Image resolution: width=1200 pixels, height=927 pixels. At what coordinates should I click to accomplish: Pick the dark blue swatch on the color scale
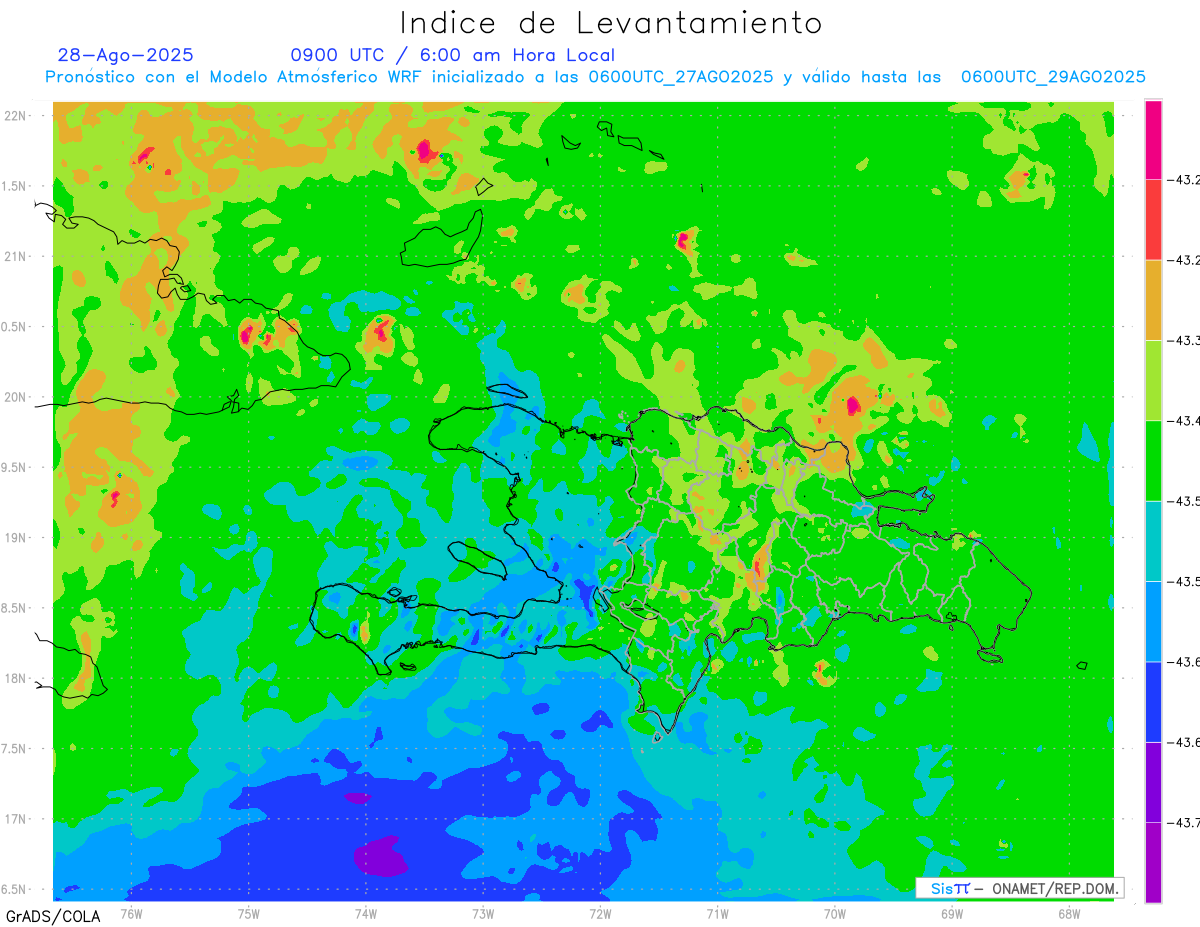[x=1153, y=701]
